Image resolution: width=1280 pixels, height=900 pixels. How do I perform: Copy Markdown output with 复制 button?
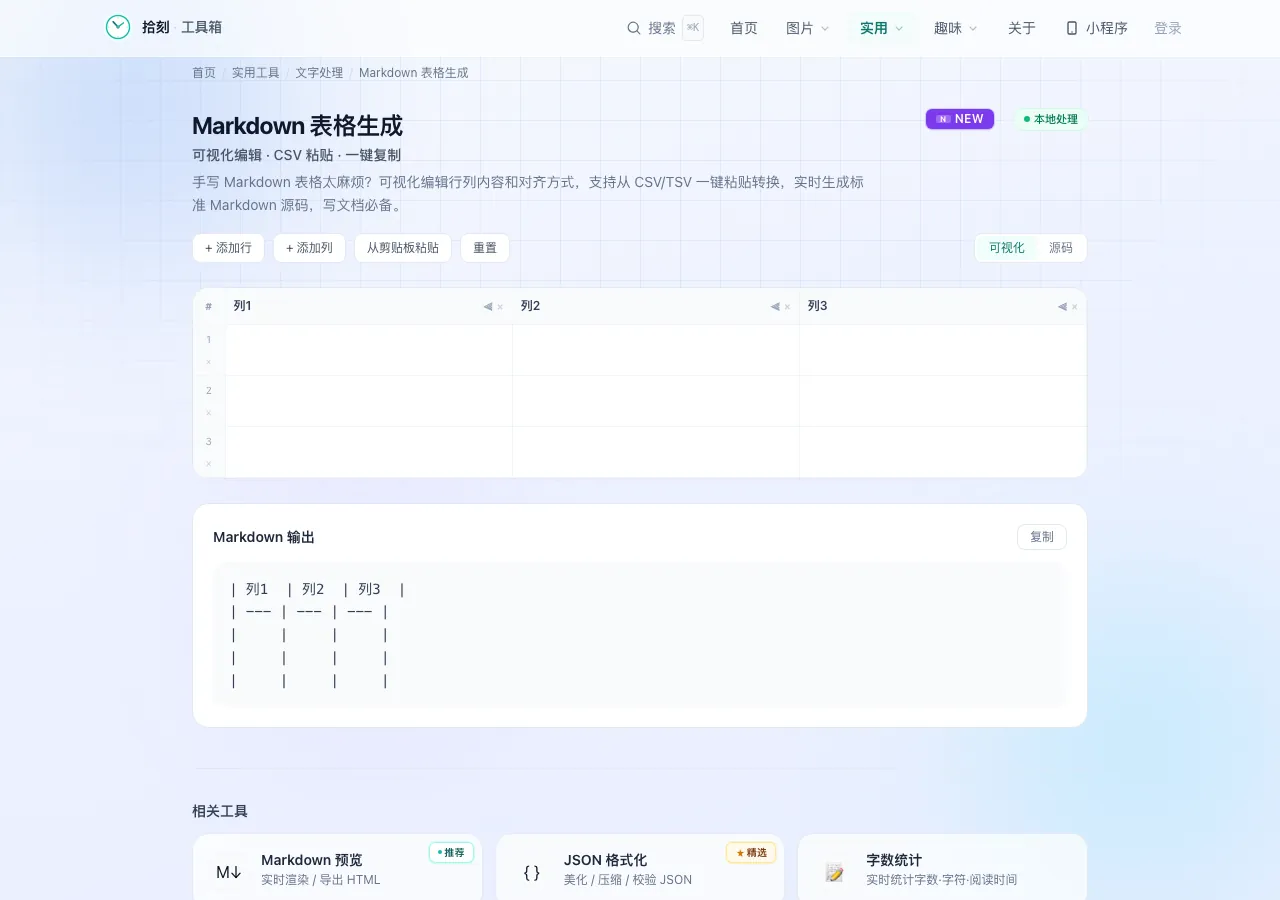tap(1042, 537)
